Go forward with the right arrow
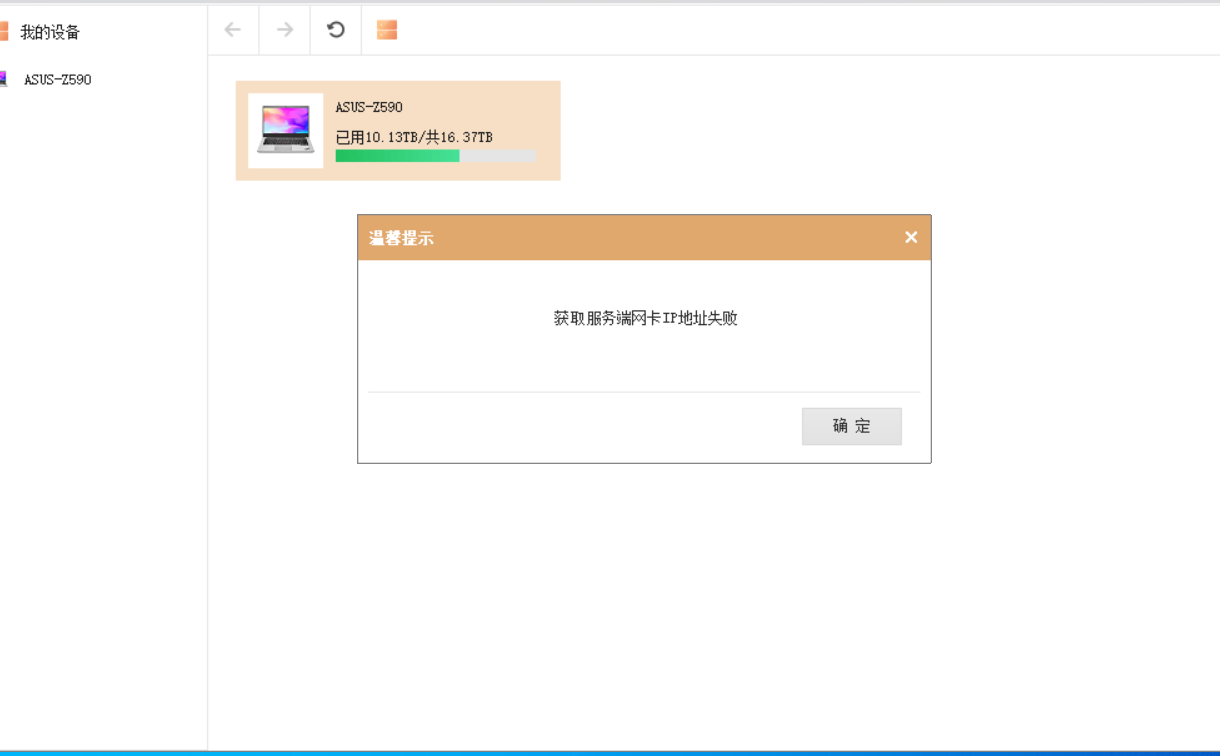Screen dimensions: 1220x756 (x=285, y=30)
